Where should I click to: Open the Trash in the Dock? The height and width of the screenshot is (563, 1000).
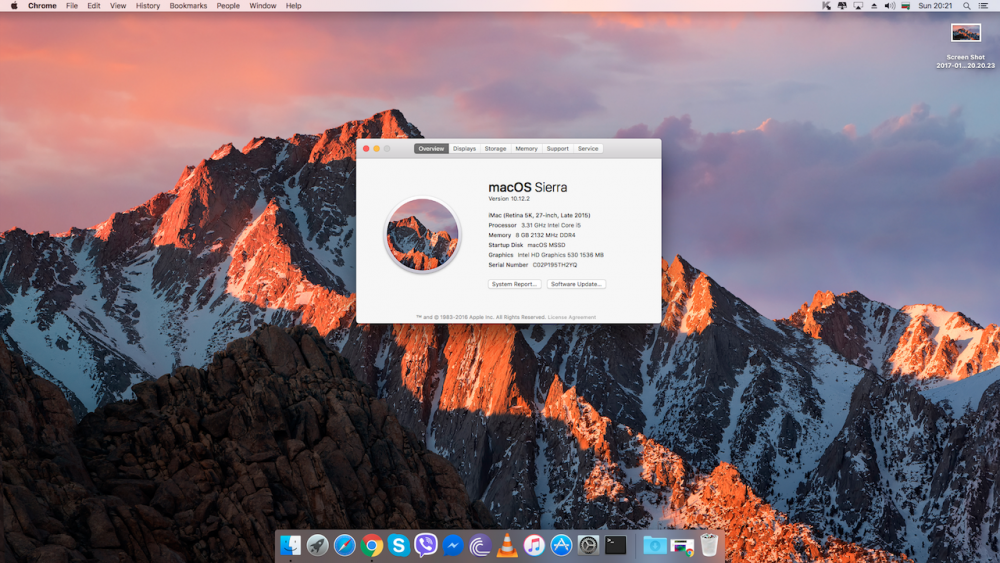point(709,545)
